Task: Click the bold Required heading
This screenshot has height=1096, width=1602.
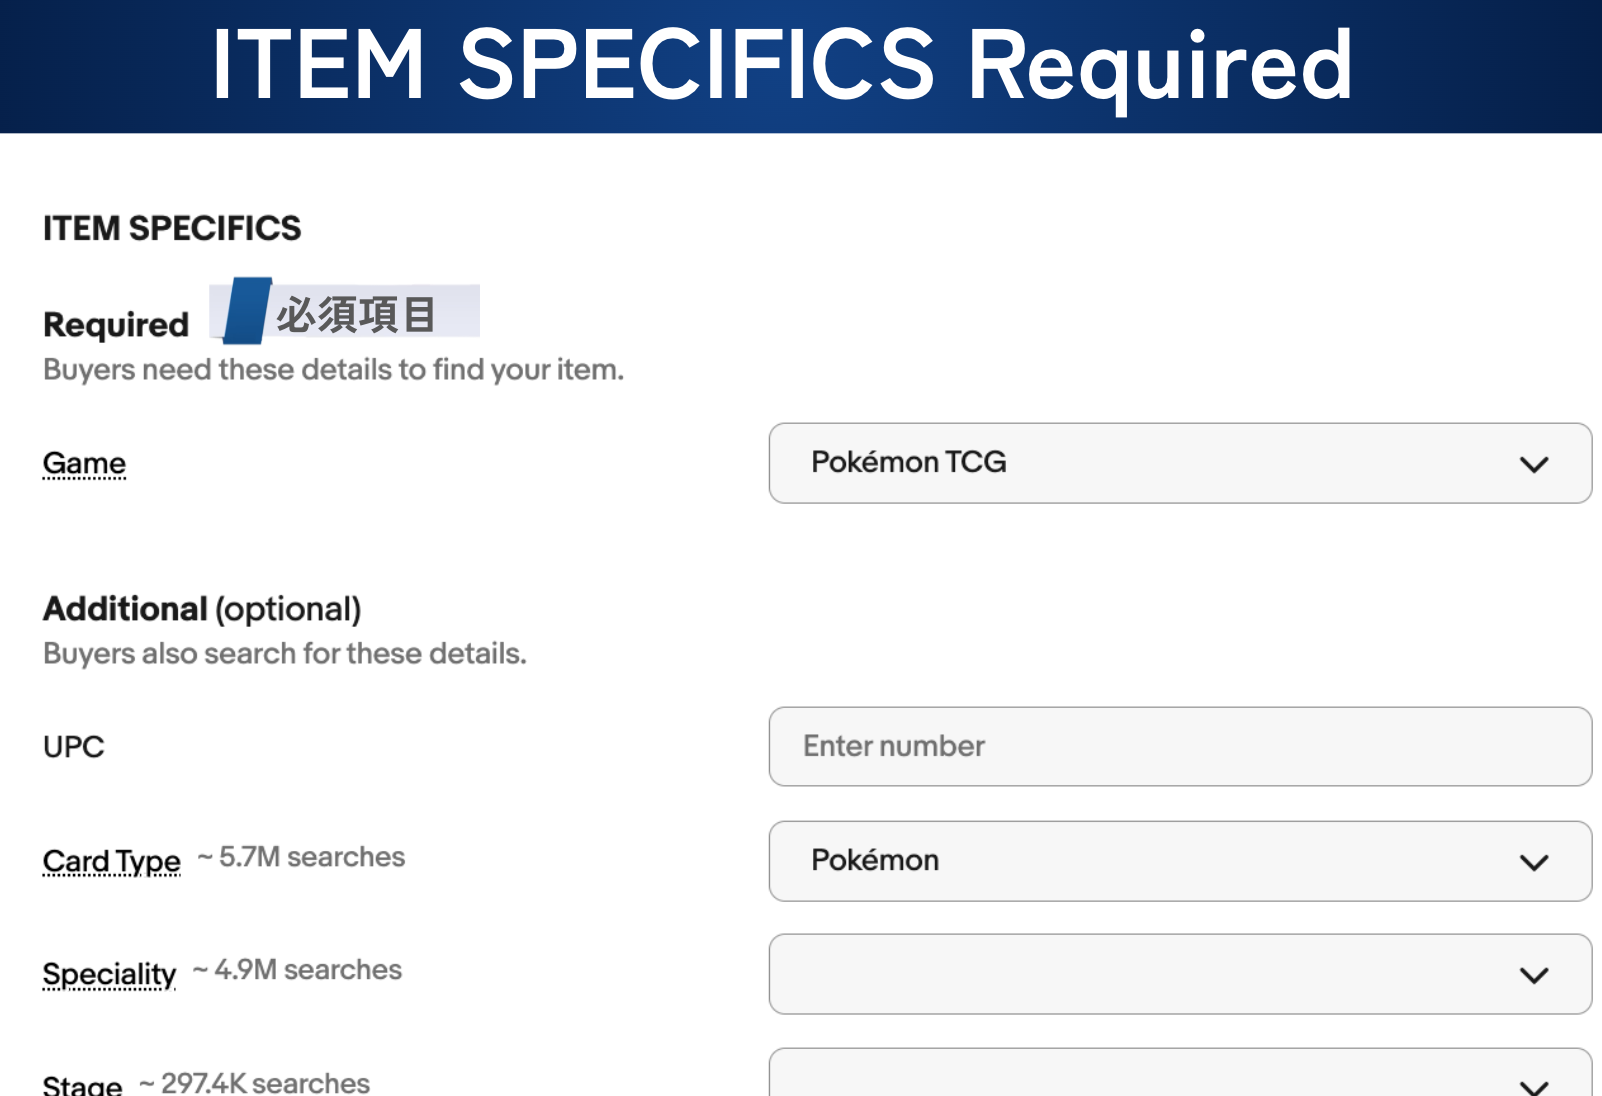Action: click(x=116, y=325)
